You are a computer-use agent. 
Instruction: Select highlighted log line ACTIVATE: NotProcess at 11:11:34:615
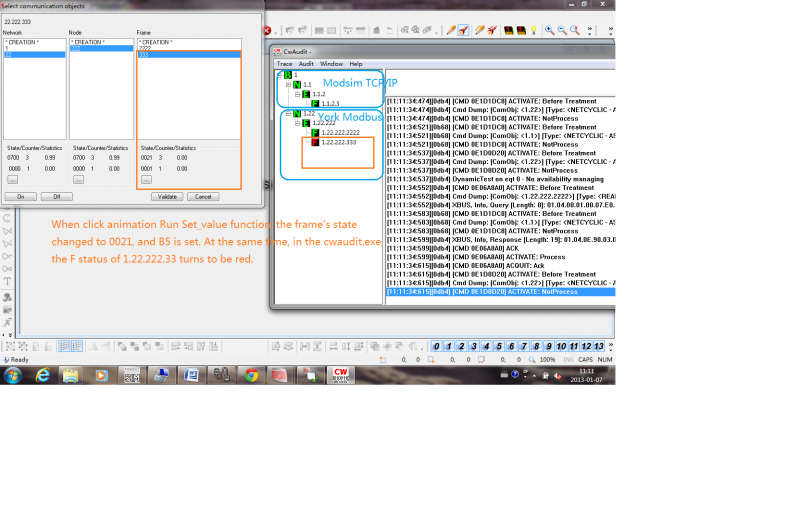pos(501,292)
